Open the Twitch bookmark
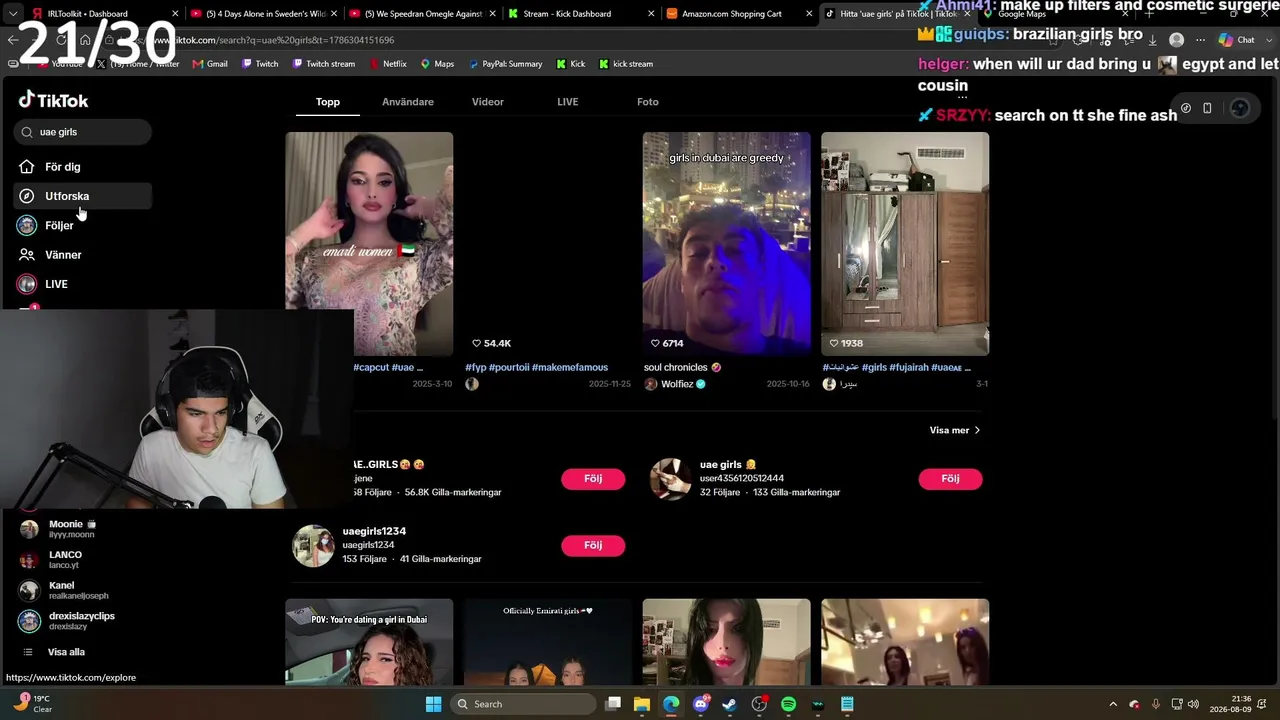The height and width of the screenshot is (720, 1280). coord(259,64)
